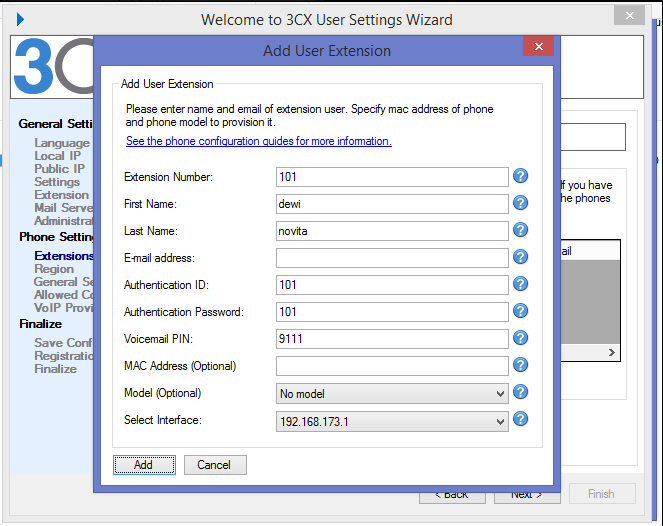
Task: Select General Settings under Phone Settings
Action: coord(63,282)
